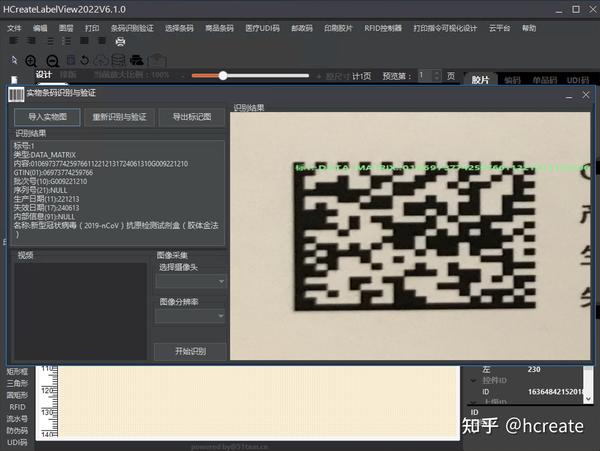Click the zoom ratio slider handle

tap(223, 75)
